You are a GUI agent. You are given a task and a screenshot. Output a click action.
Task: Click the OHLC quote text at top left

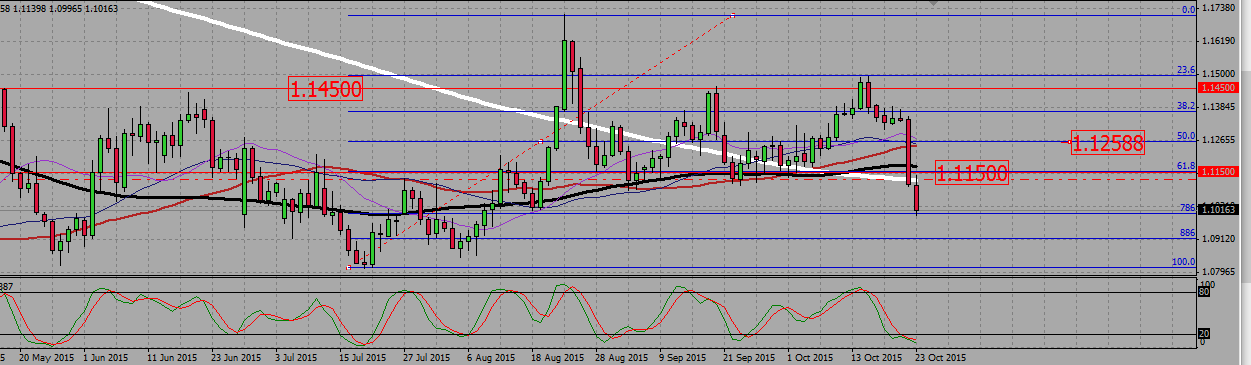[60, 9]
